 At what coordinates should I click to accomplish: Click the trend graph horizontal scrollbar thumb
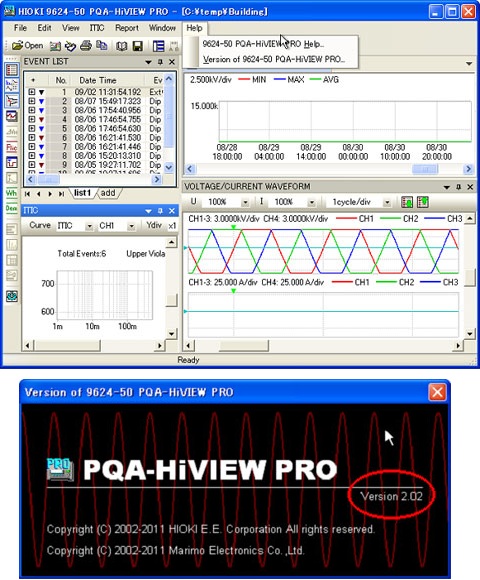425,169
